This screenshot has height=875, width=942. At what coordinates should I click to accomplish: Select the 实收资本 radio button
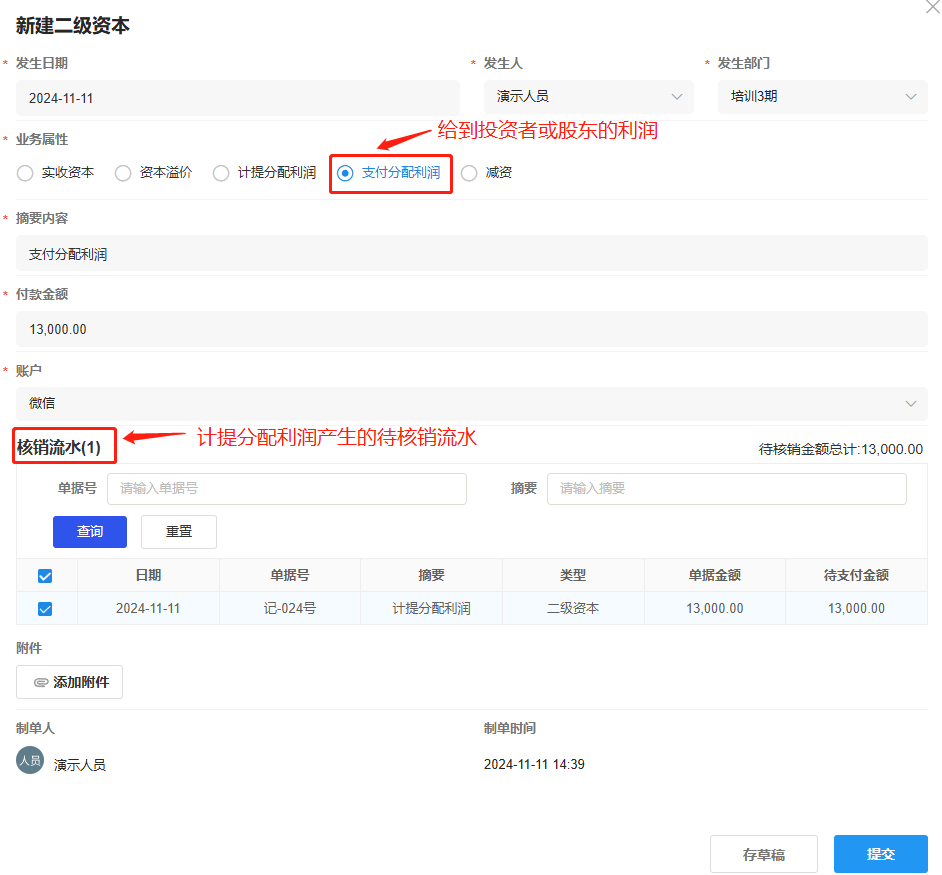pyautogui.click(x=25, y=173)
